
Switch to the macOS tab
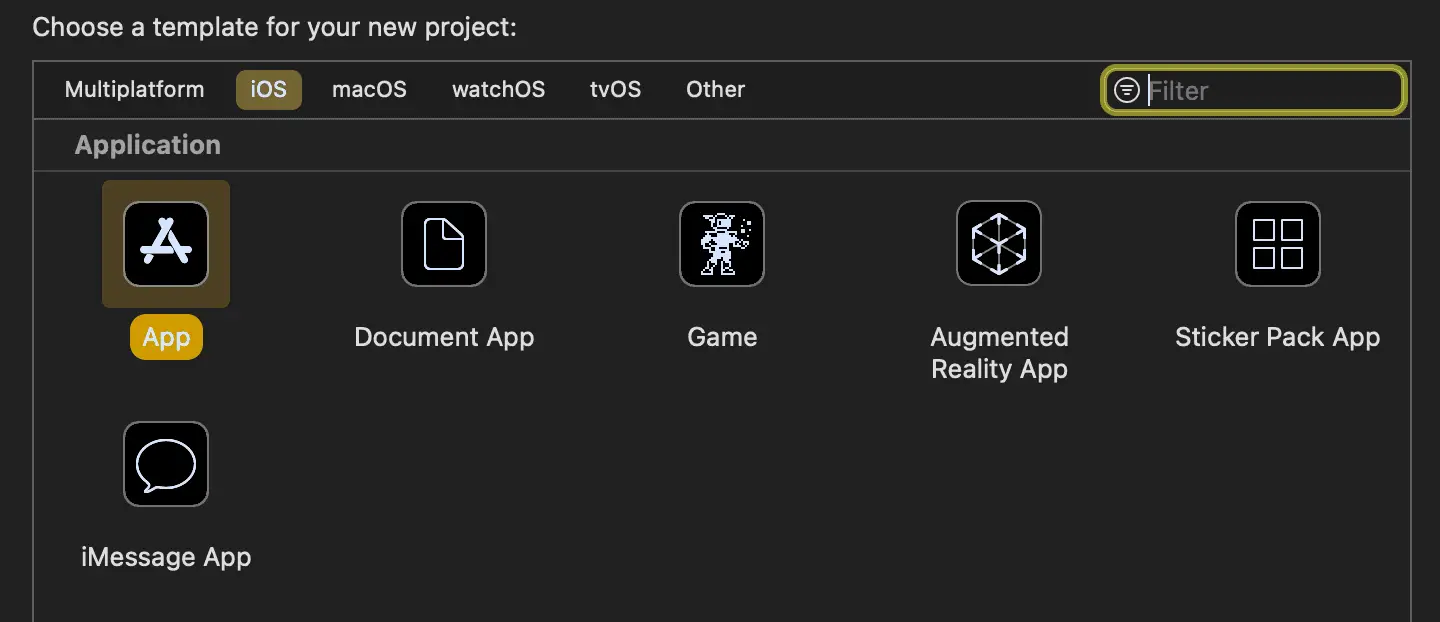369,90
